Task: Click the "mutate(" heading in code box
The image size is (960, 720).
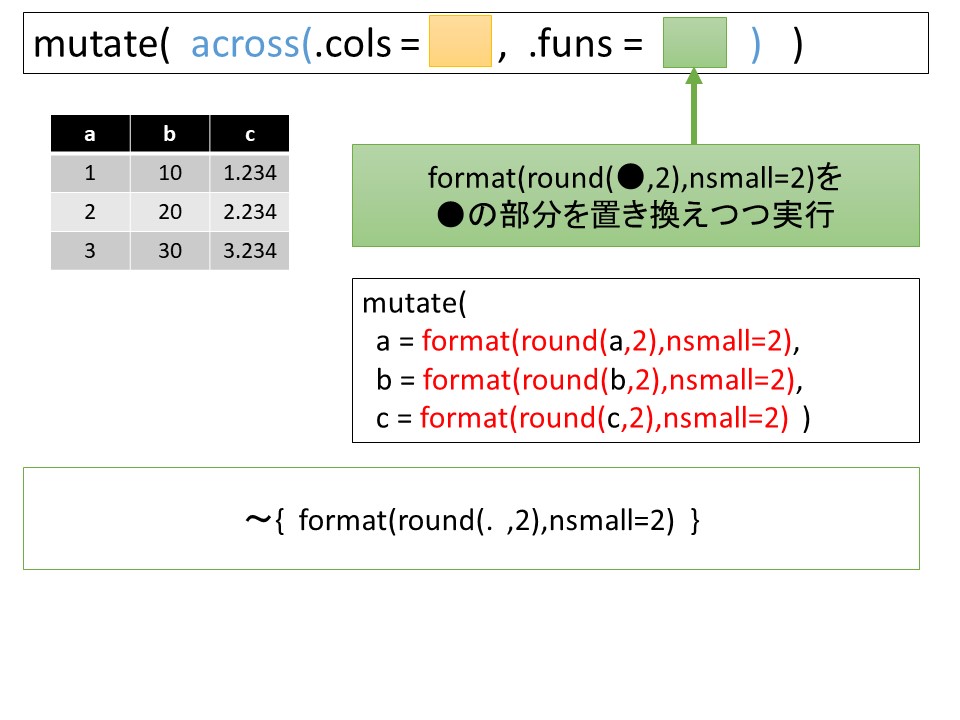Action: pyautogui.click(x=407, y=303)
